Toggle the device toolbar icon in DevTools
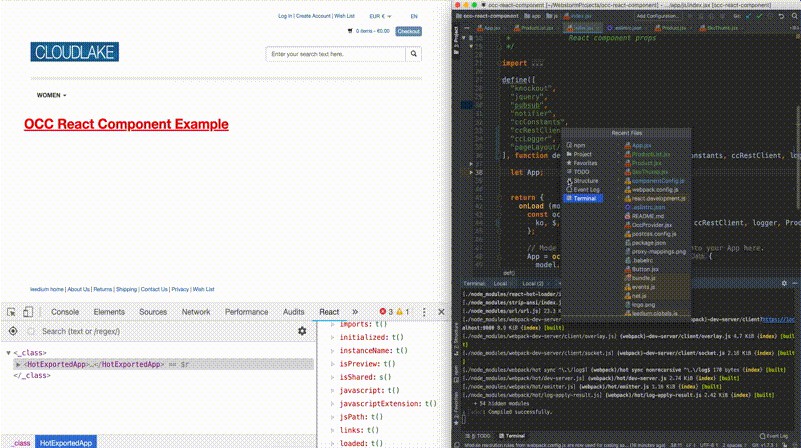 point(28,312)
